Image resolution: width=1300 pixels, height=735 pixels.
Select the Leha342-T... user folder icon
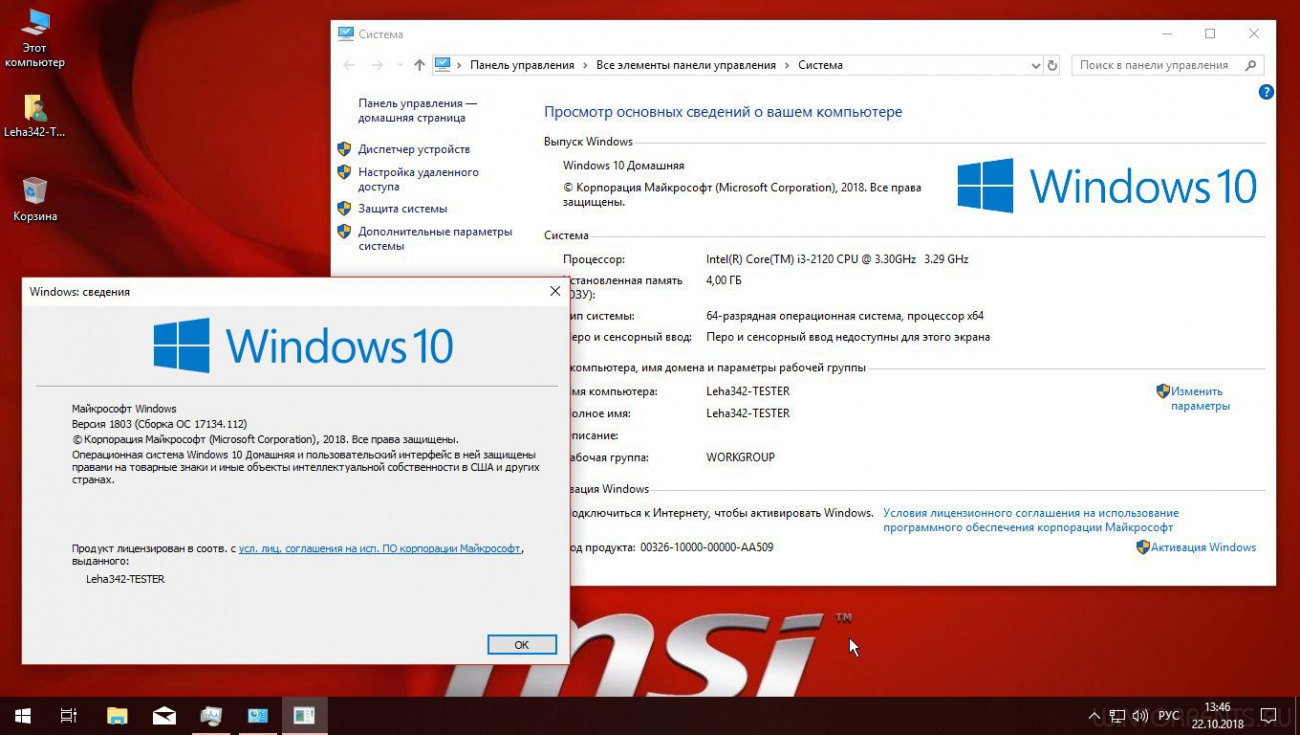coord(34,116)
